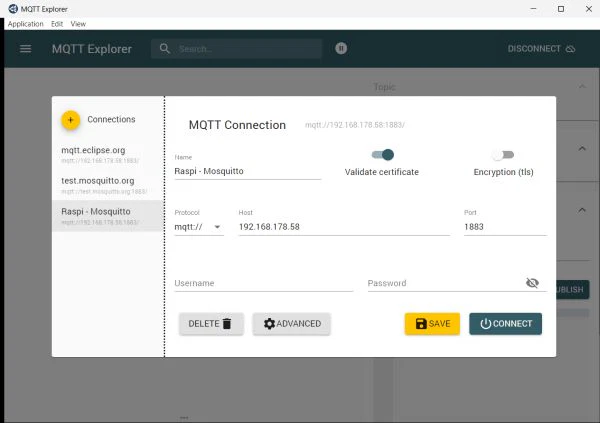This screenshot has width=600, height=423.
Task: Click the Host input field
Action: 343,227
